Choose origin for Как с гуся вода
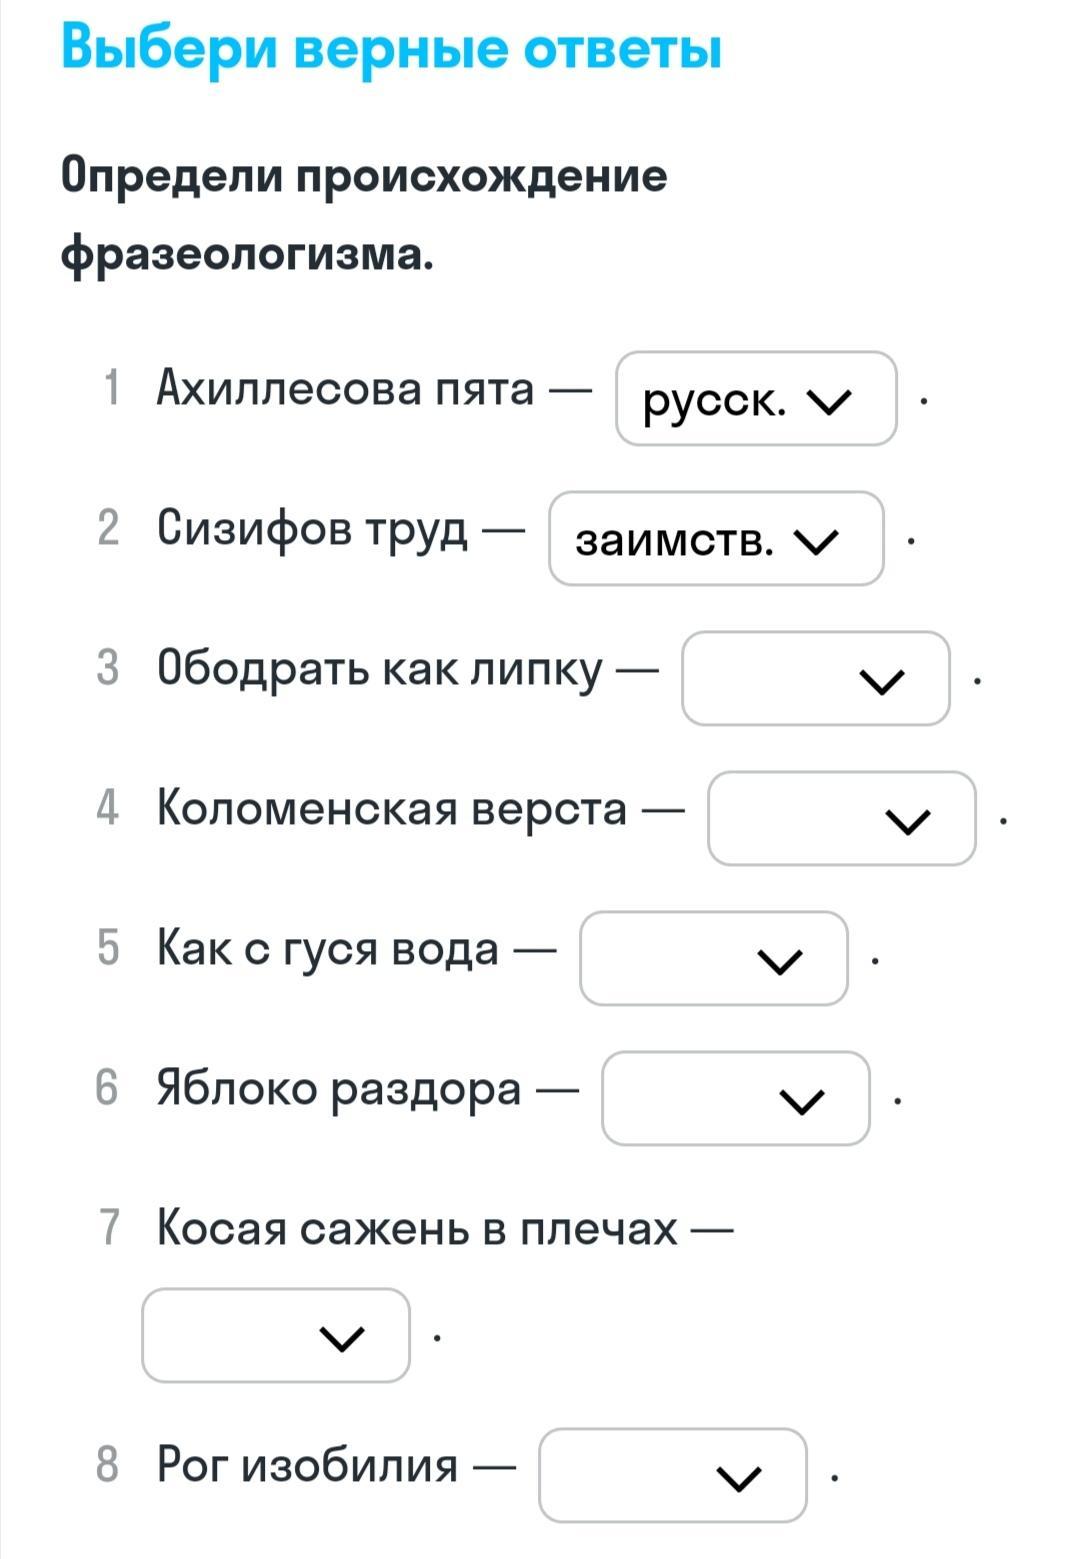Image resolution: width=1071 pixels, height=1559 pixels. pos(713,959)
